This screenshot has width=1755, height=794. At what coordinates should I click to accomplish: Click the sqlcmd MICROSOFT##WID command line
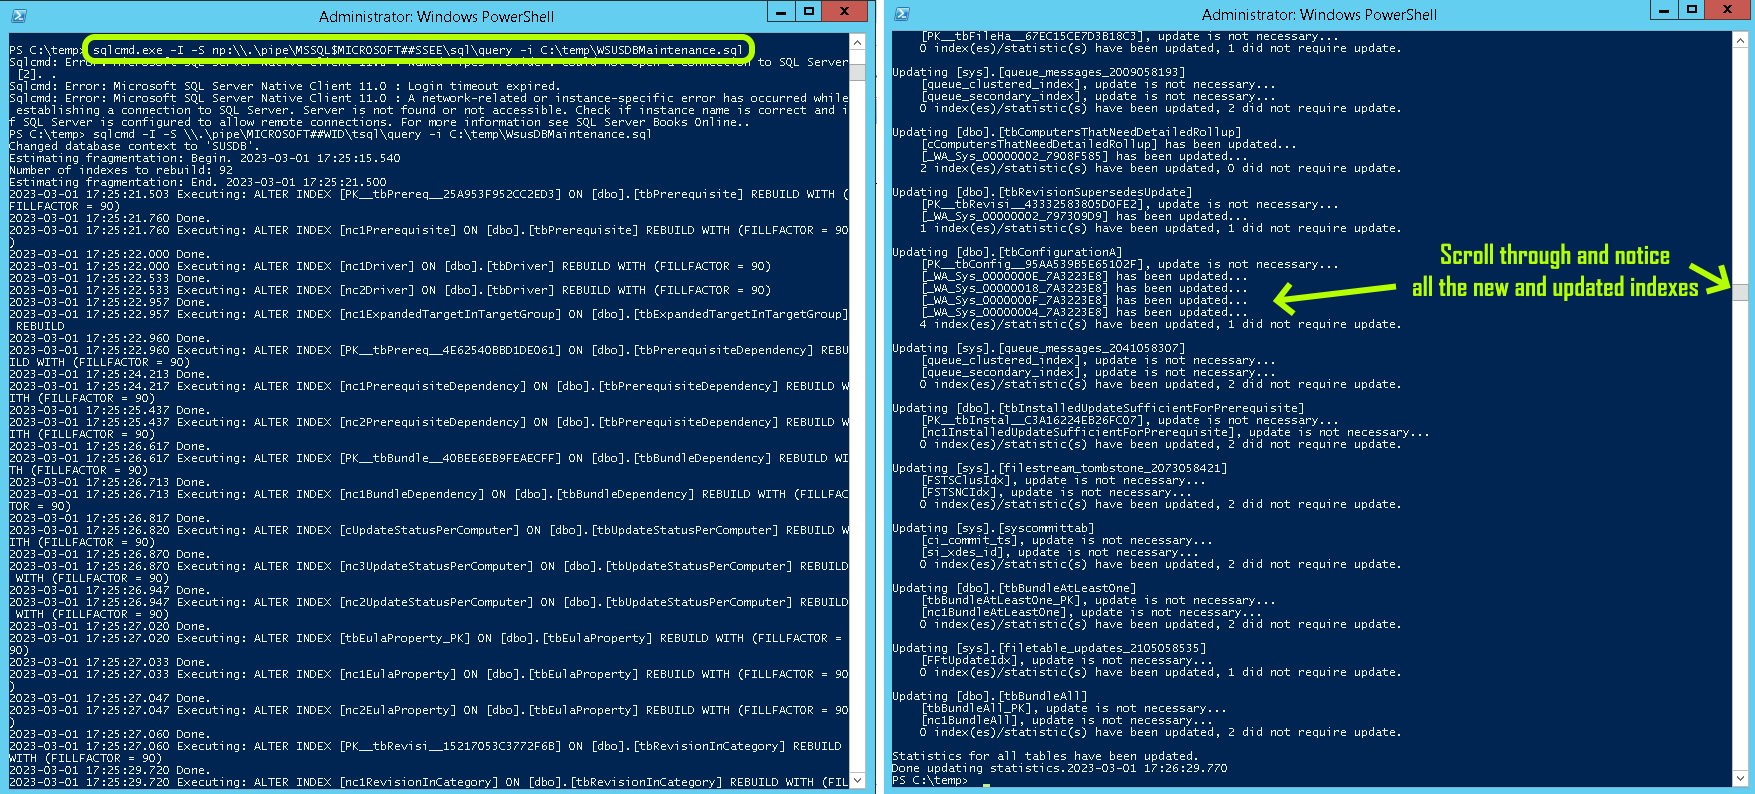(330, 134)
